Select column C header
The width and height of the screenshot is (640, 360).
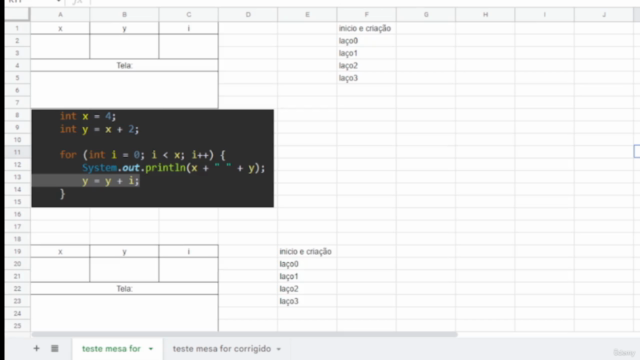[x=189, y=15]
